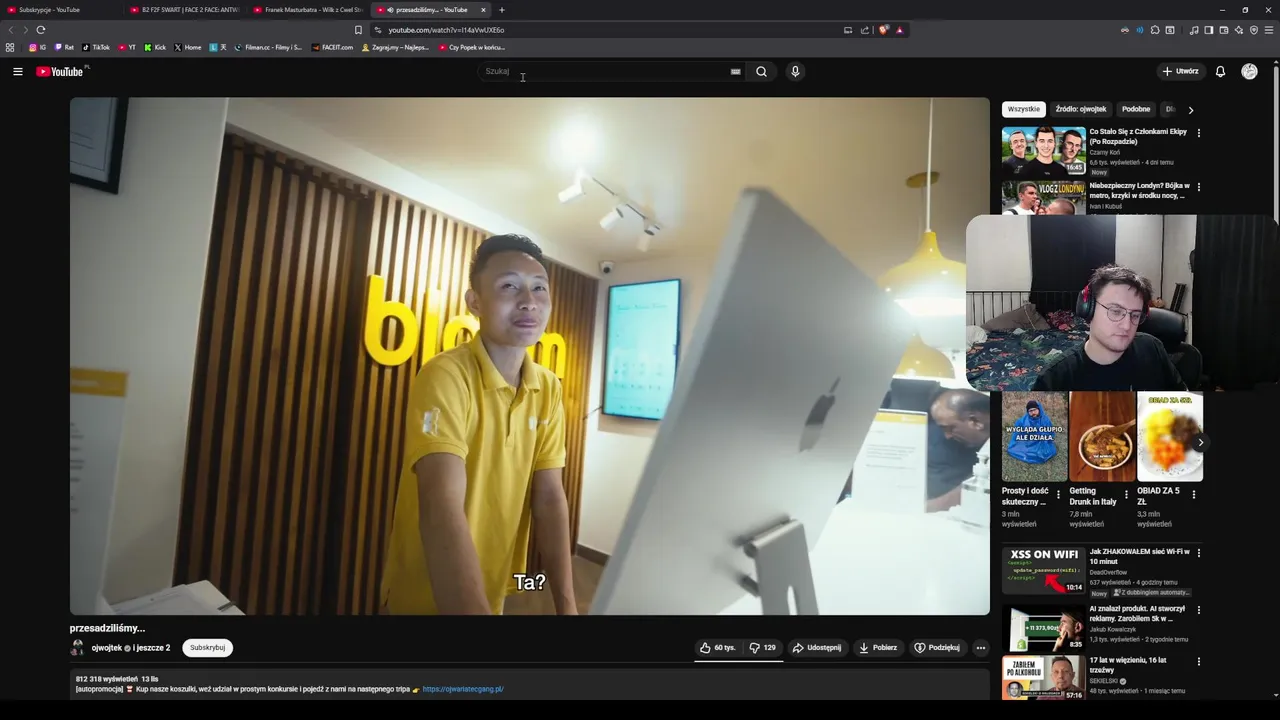The width and height of the screenshot is (1280, 720).
Task: Open options for 'Niebezpieczny Londyn?' video
Action: tap(1199, 187)
